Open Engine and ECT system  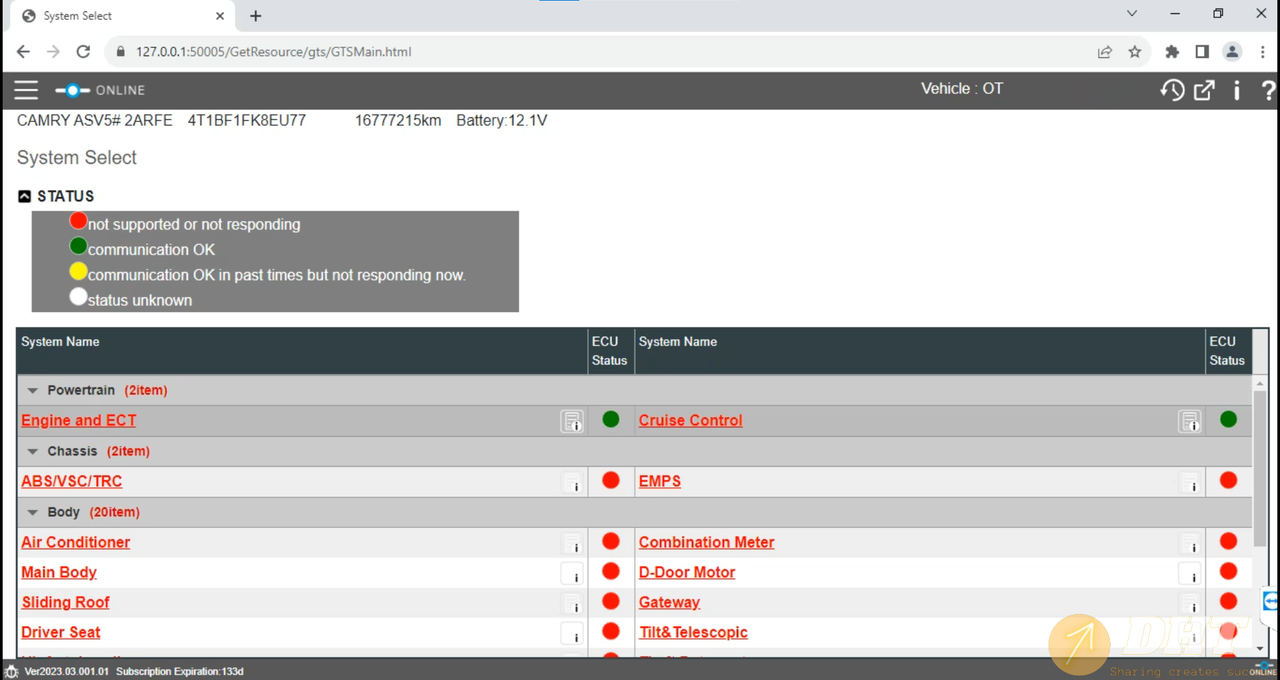[79, 421]
